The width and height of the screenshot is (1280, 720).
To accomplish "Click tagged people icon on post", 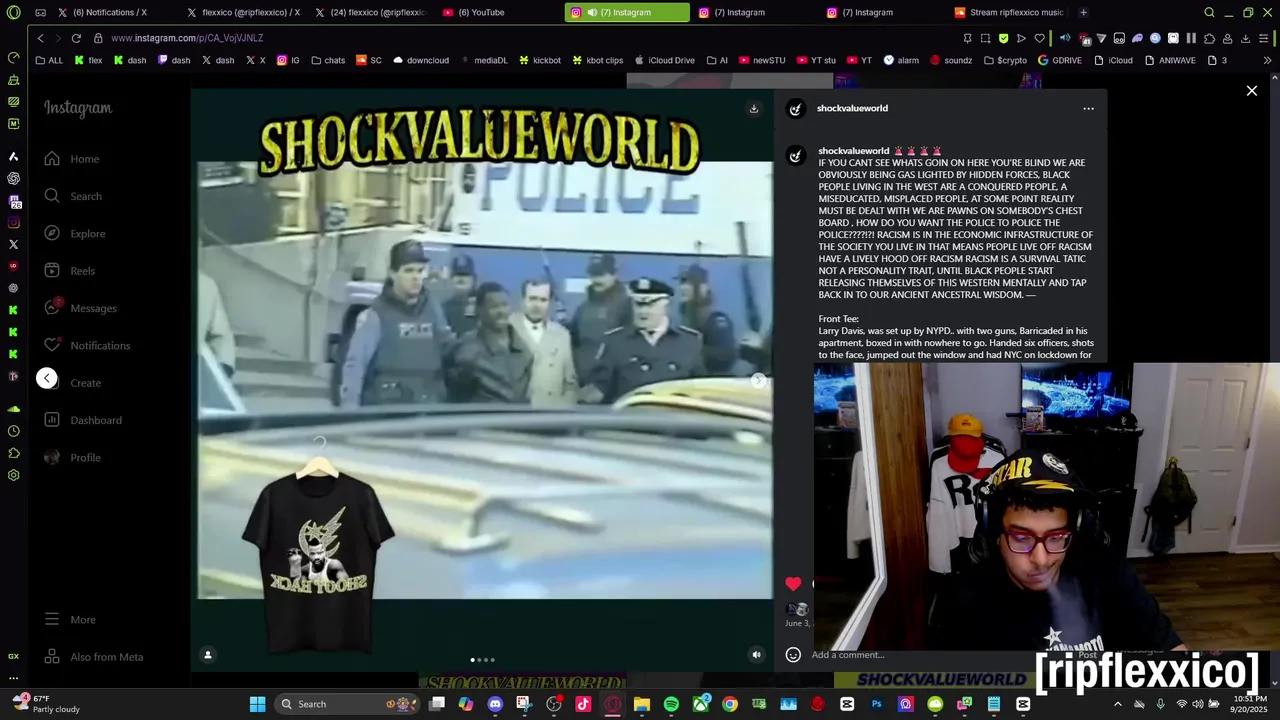I will (208, 655).
